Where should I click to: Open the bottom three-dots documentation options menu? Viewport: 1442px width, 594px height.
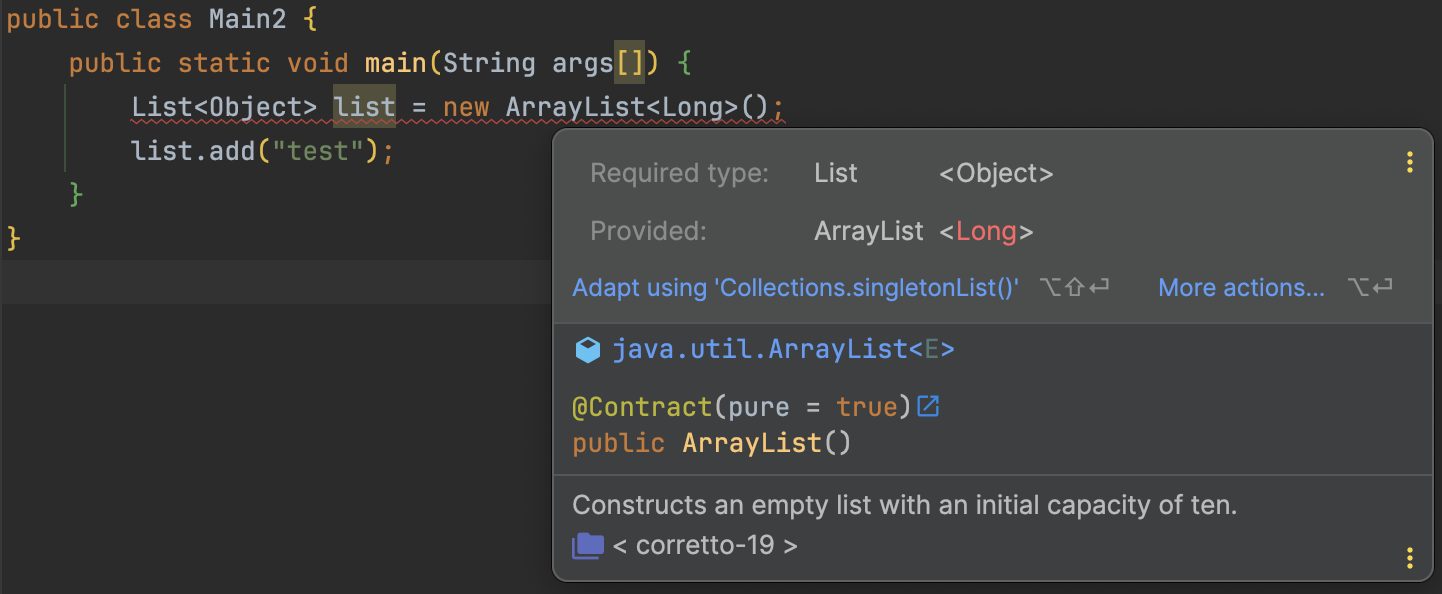(x=1409, y=558)
